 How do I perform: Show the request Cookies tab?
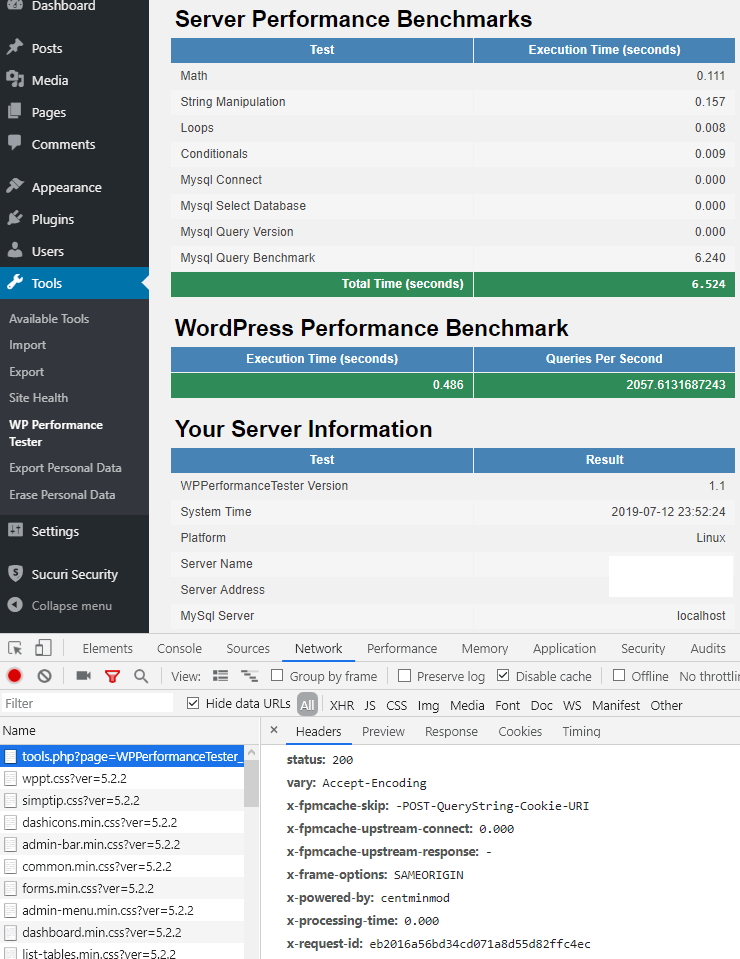(x=520, y=731)
